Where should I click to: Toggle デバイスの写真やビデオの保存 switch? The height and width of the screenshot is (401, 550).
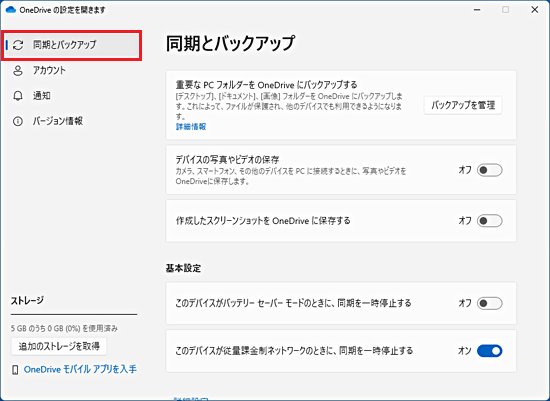[490, 170]
